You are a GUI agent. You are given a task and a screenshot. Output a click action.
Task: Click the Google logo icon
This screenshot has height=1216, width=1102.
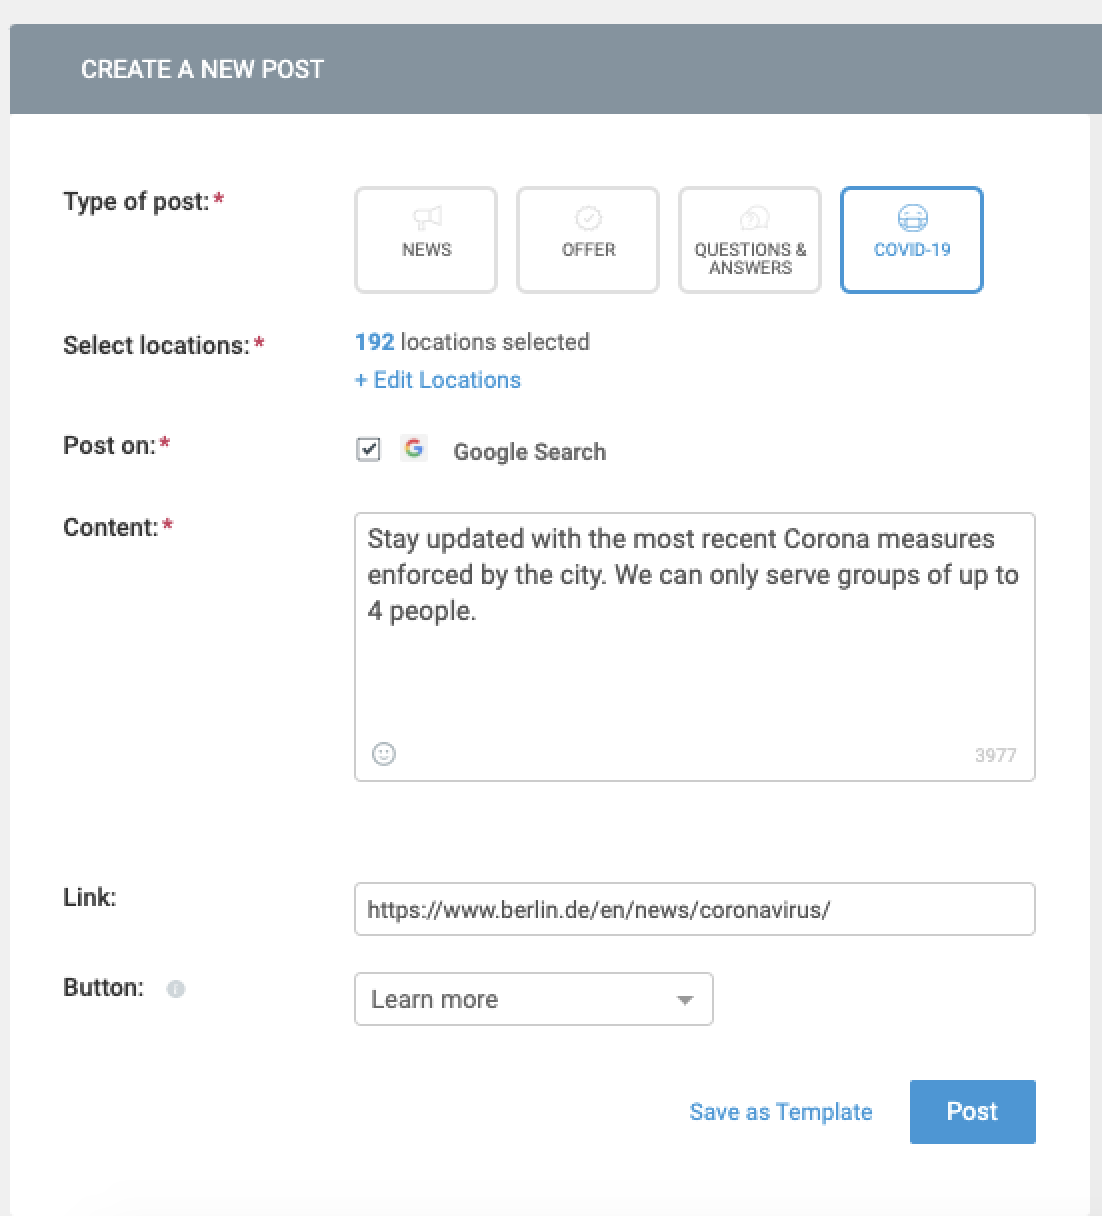point(414,449)
